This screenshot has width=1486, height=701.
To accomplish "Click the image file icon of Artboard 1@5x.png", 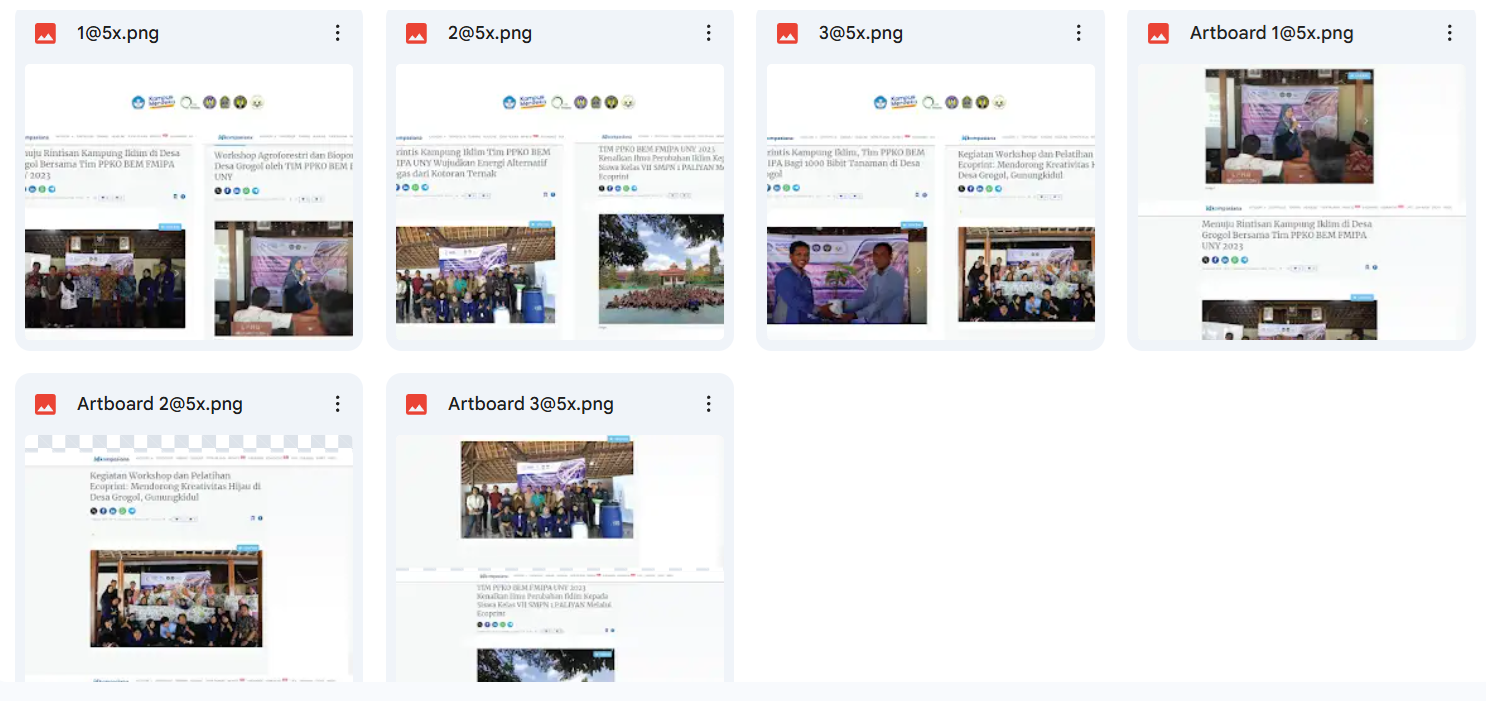I will (x=1158, y=33).
